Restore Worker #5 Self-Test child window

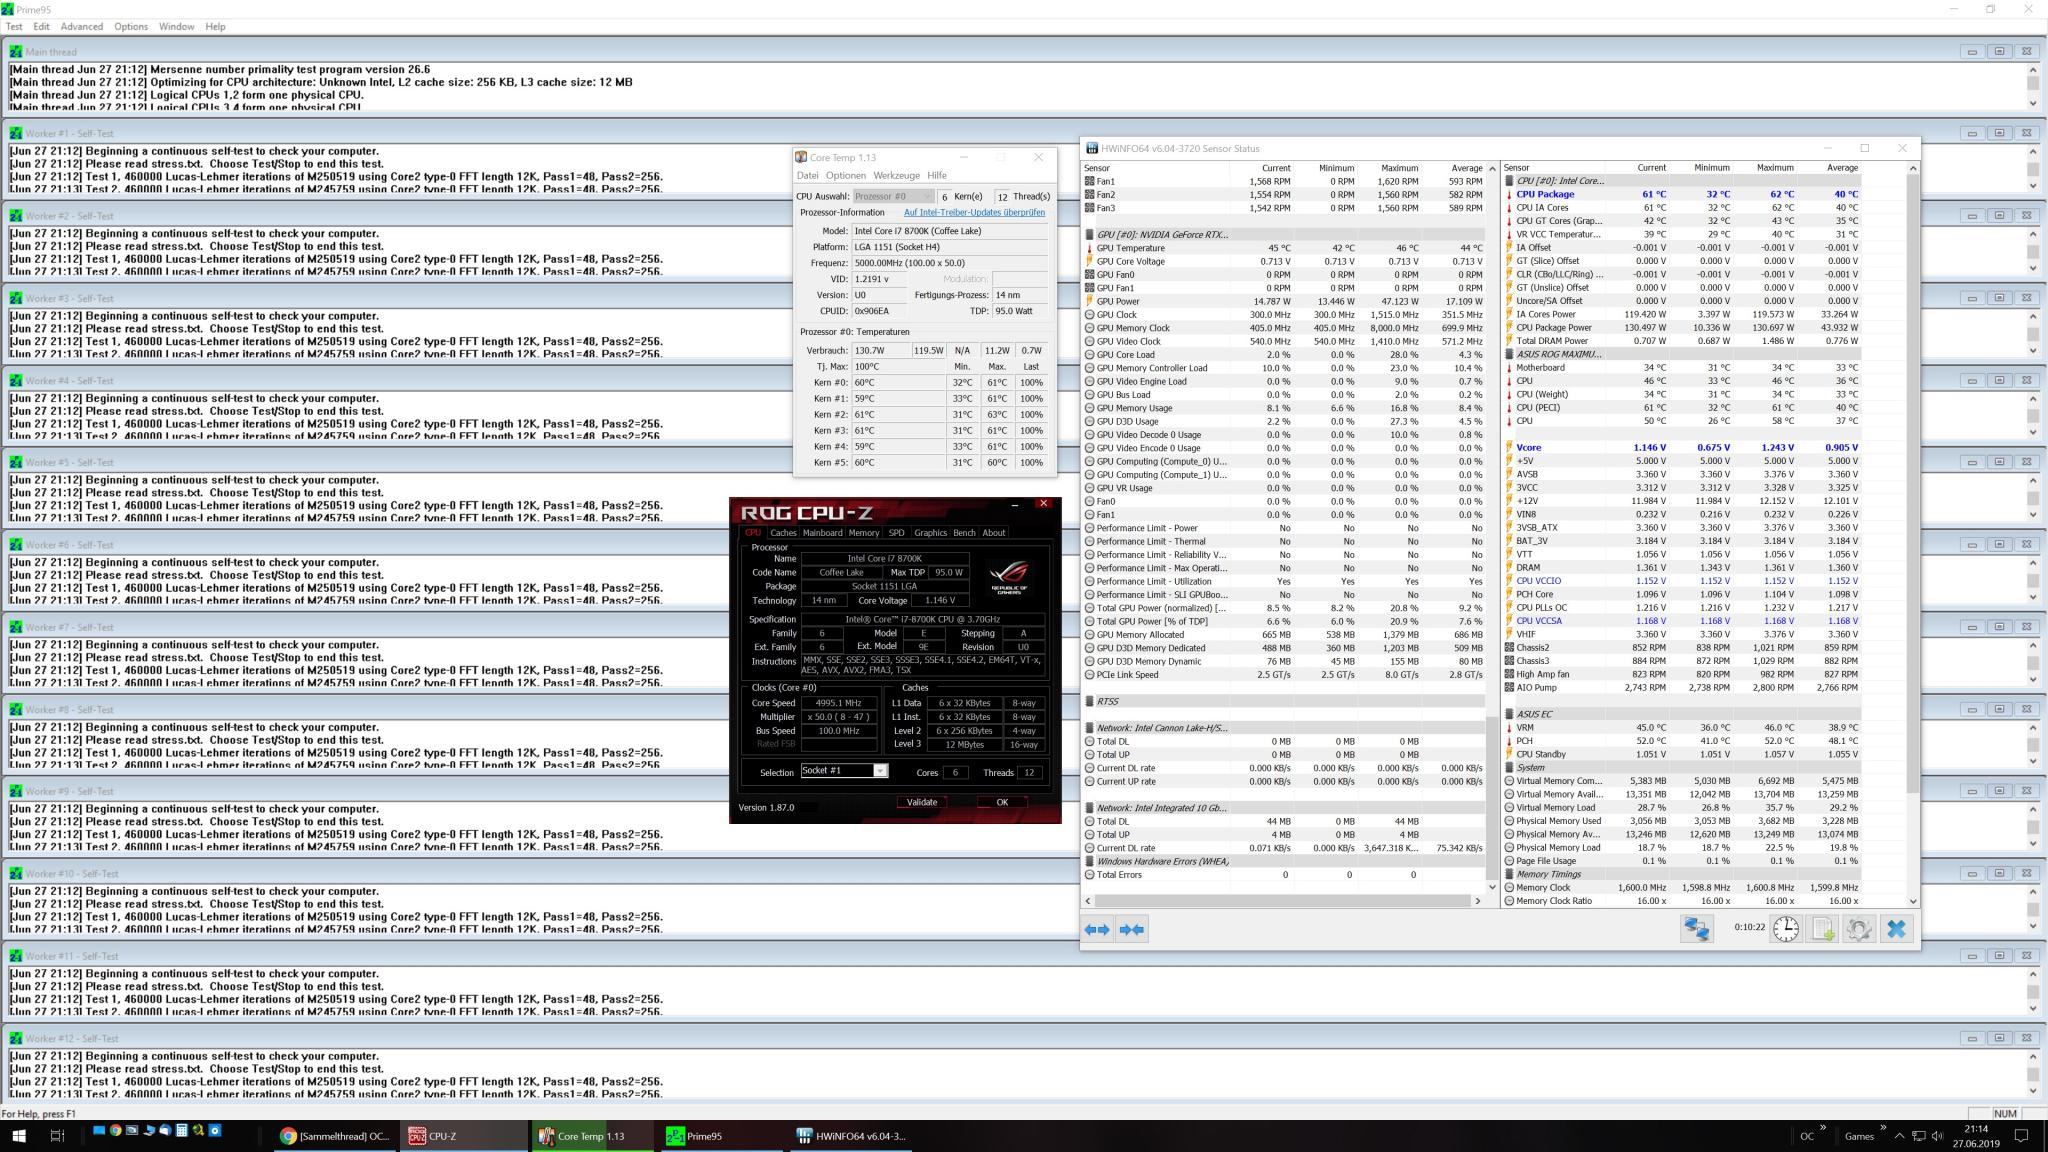coord(1999,462)
